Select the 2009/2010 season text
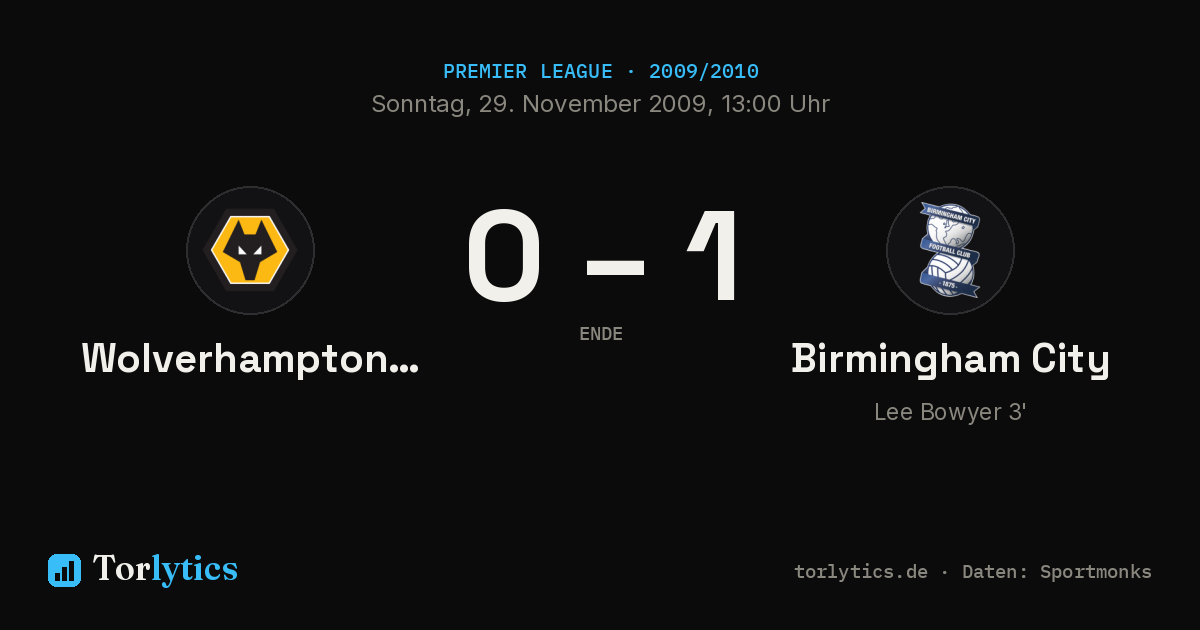Viewport: 1200px width, 630px height. tap(703, 72)
